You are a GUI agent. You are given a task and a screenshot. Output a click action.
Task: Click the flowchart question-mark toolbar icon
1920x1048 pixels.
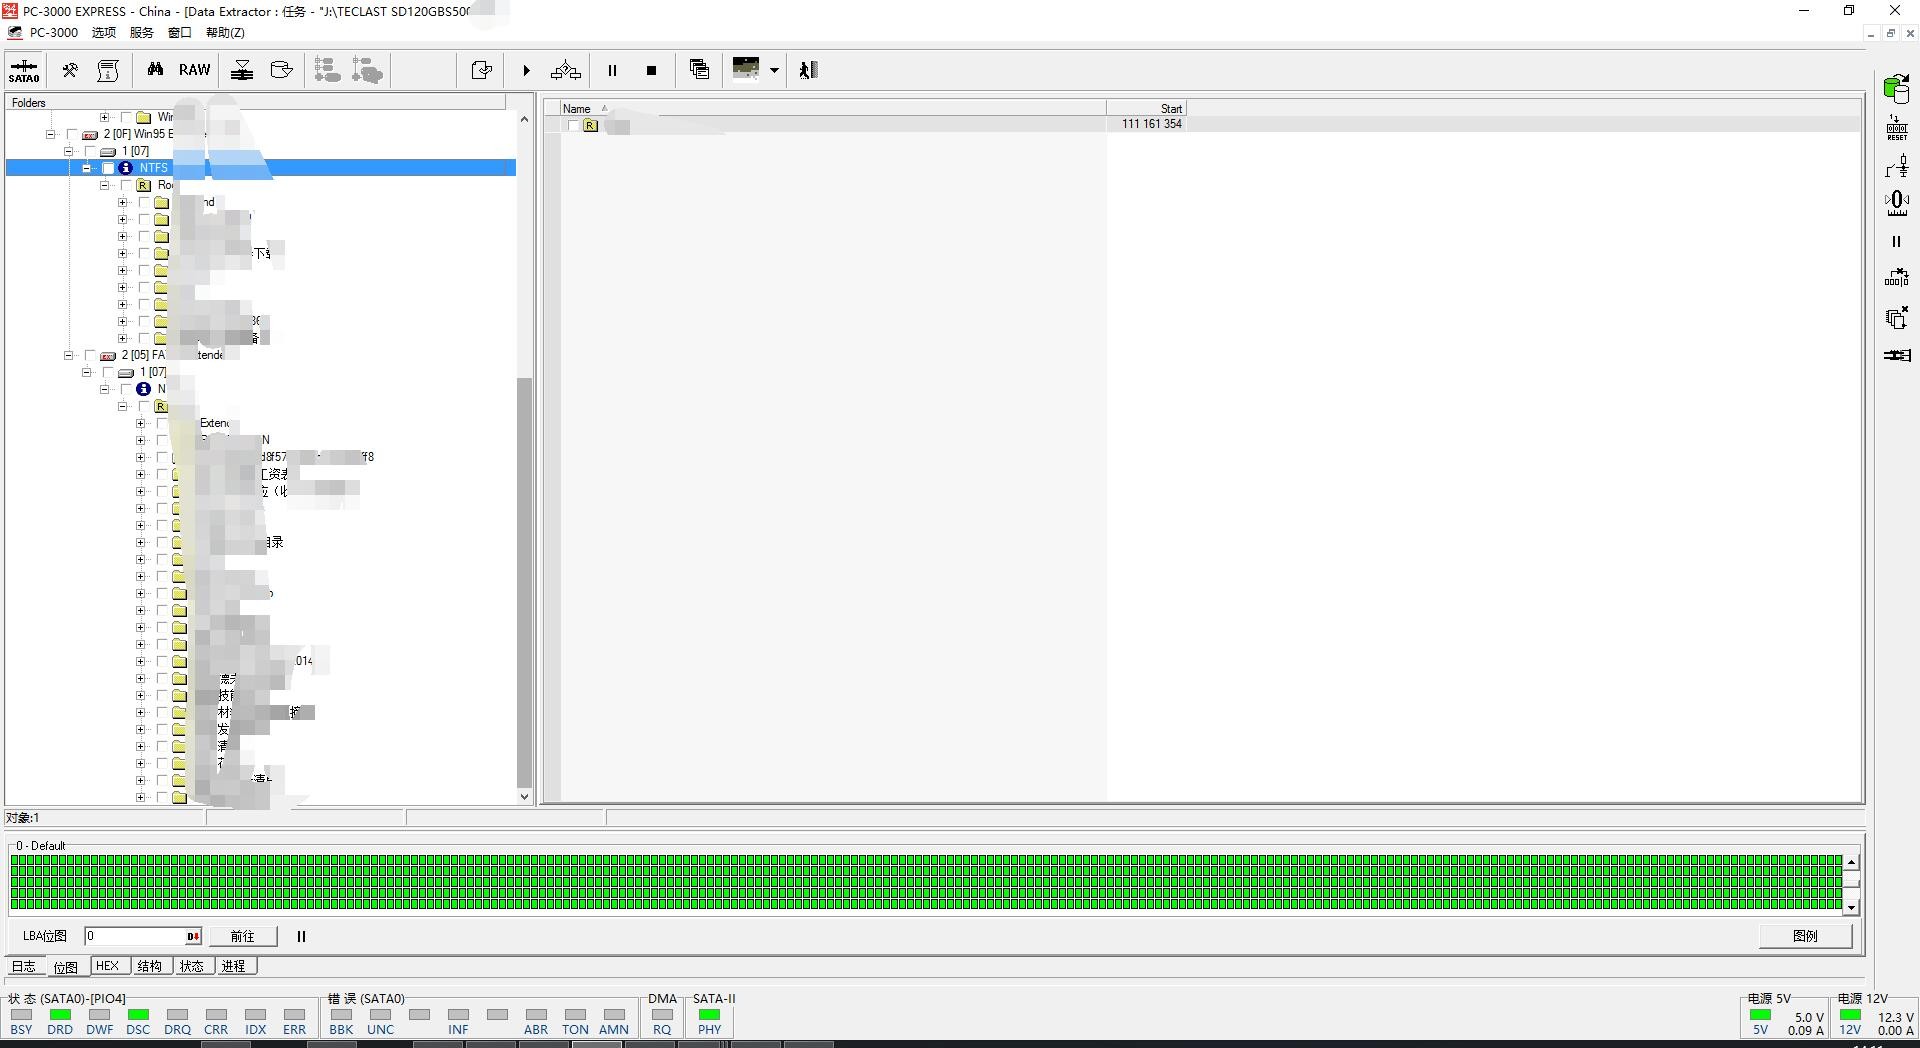(565, 70)
